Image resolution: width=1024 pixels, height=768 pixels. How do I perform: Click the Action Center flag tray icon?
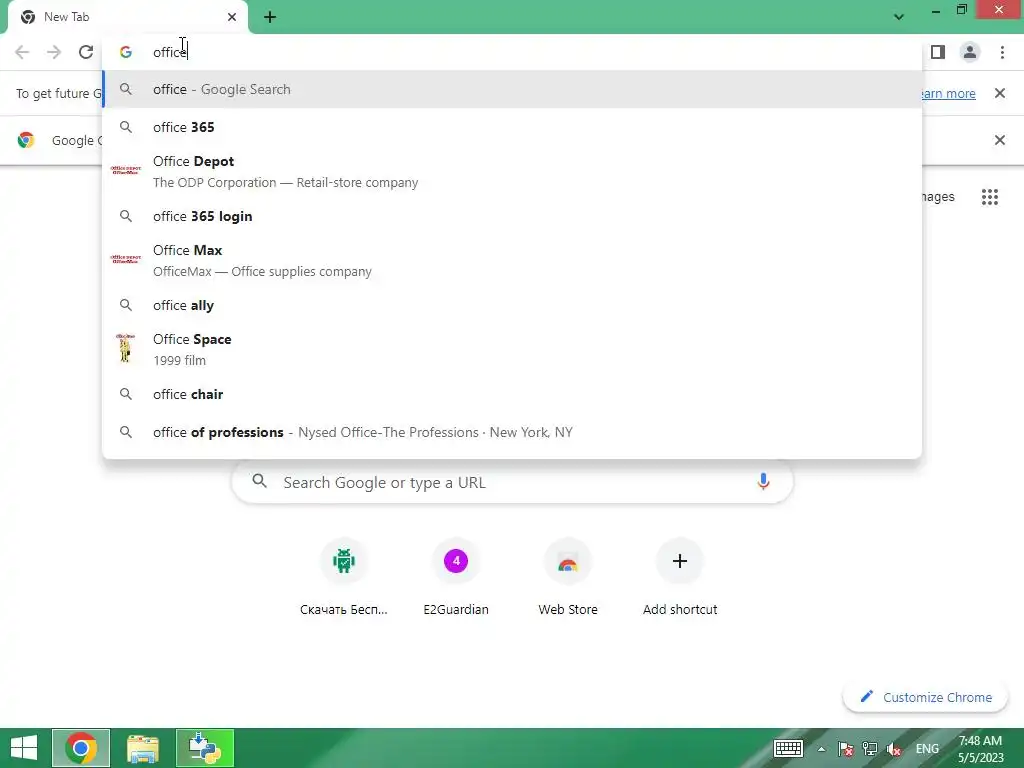click(x=846, y=749)
